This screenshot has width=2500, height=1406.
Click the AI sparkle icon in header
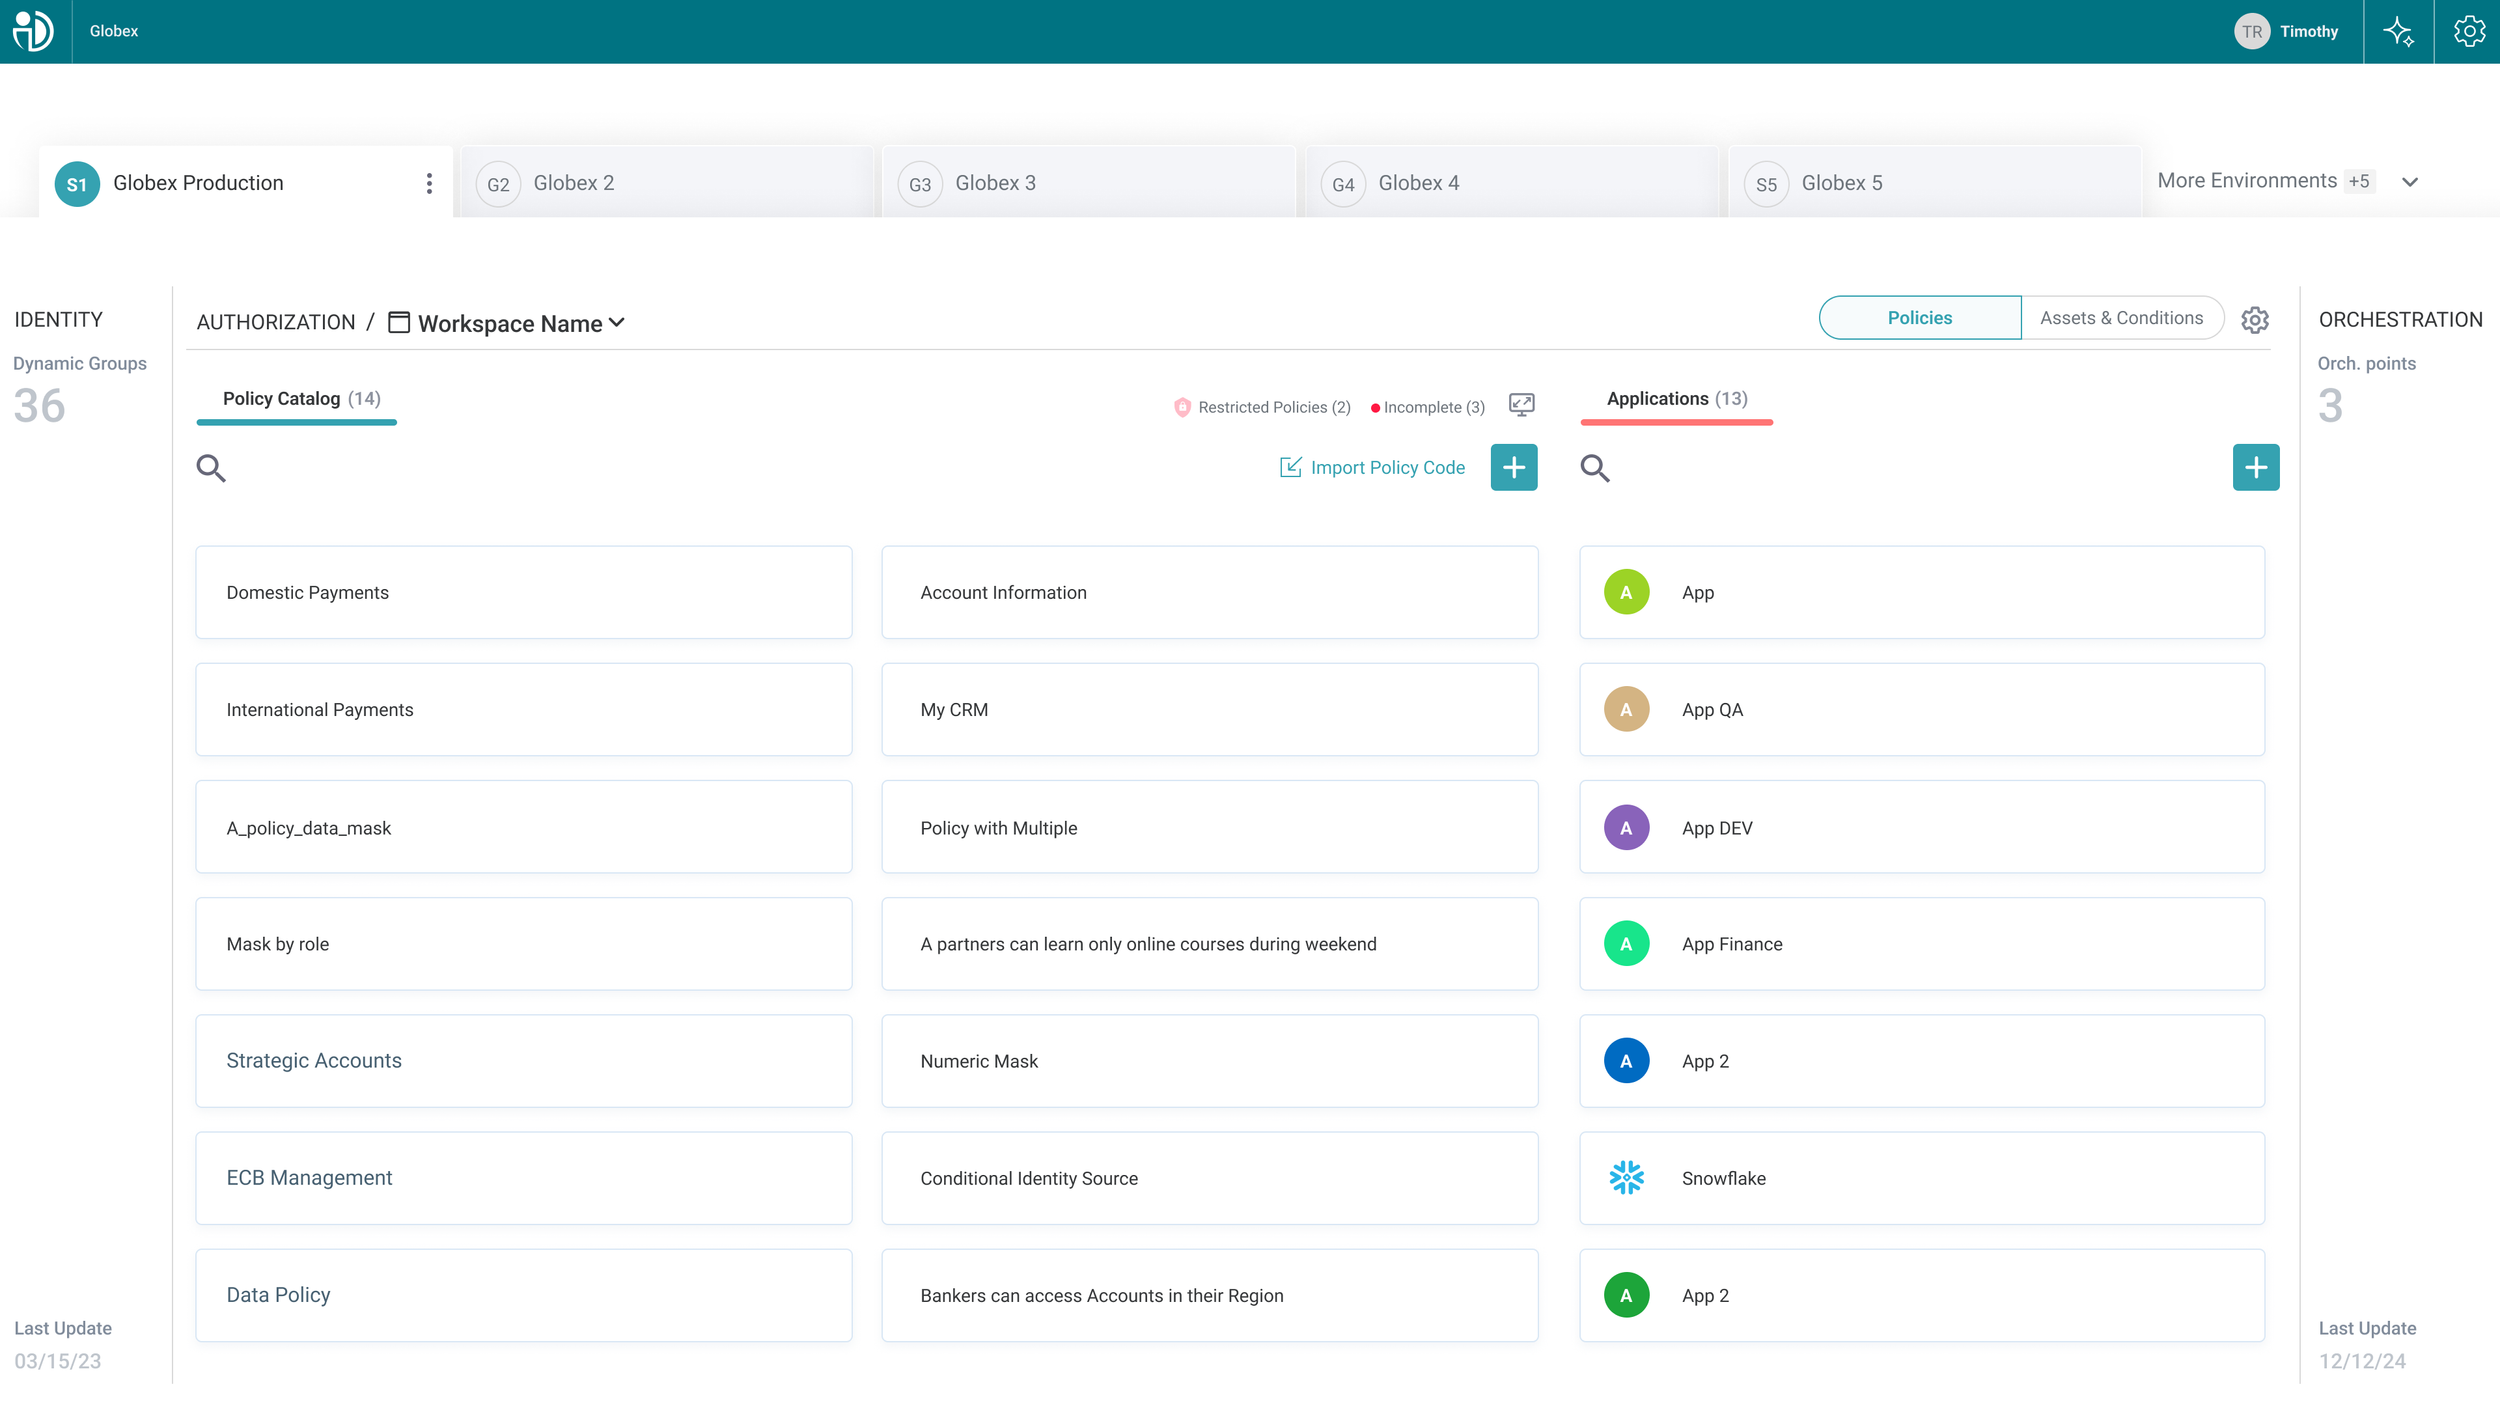(2398, 32)
